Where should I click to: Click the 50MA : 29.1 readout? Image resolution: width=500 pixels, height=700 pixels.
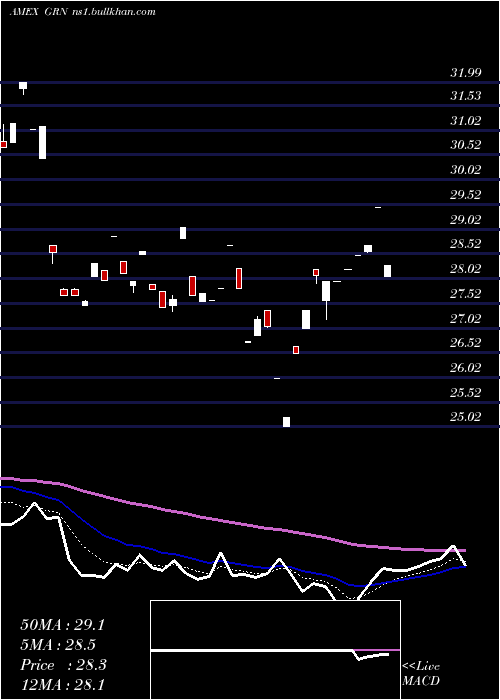pos(62,625)
